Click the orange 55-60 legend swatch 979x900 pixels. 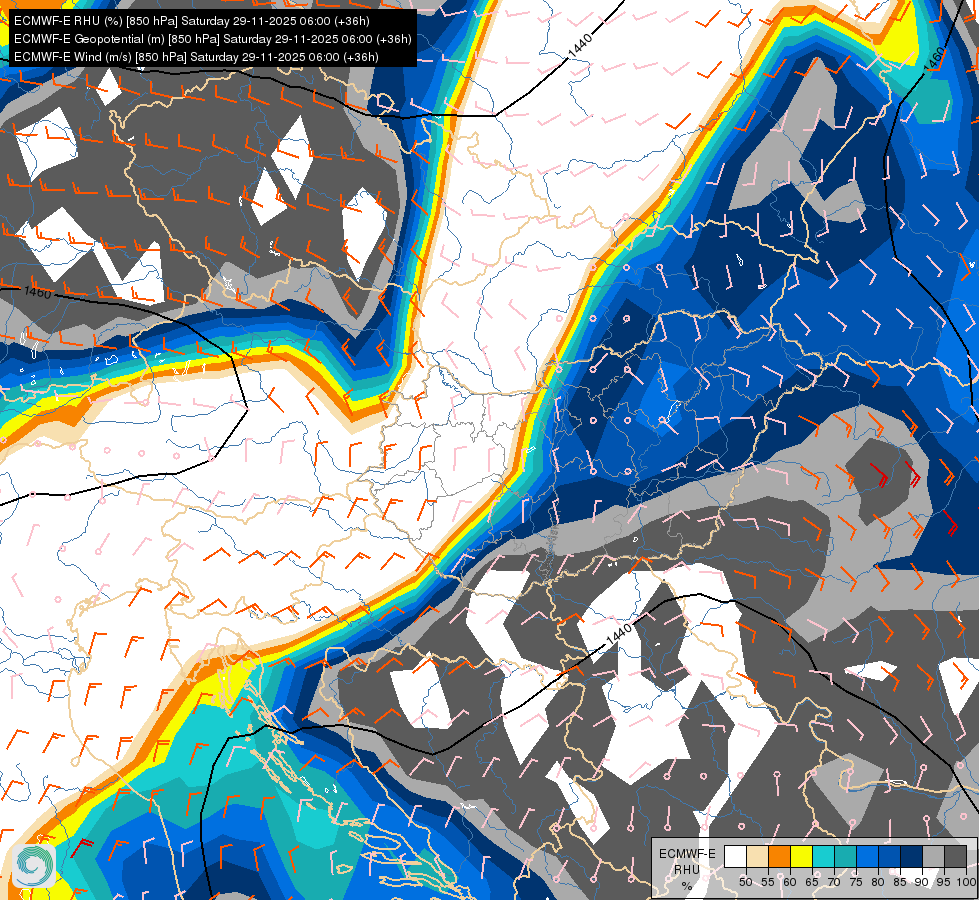(779, 856)
